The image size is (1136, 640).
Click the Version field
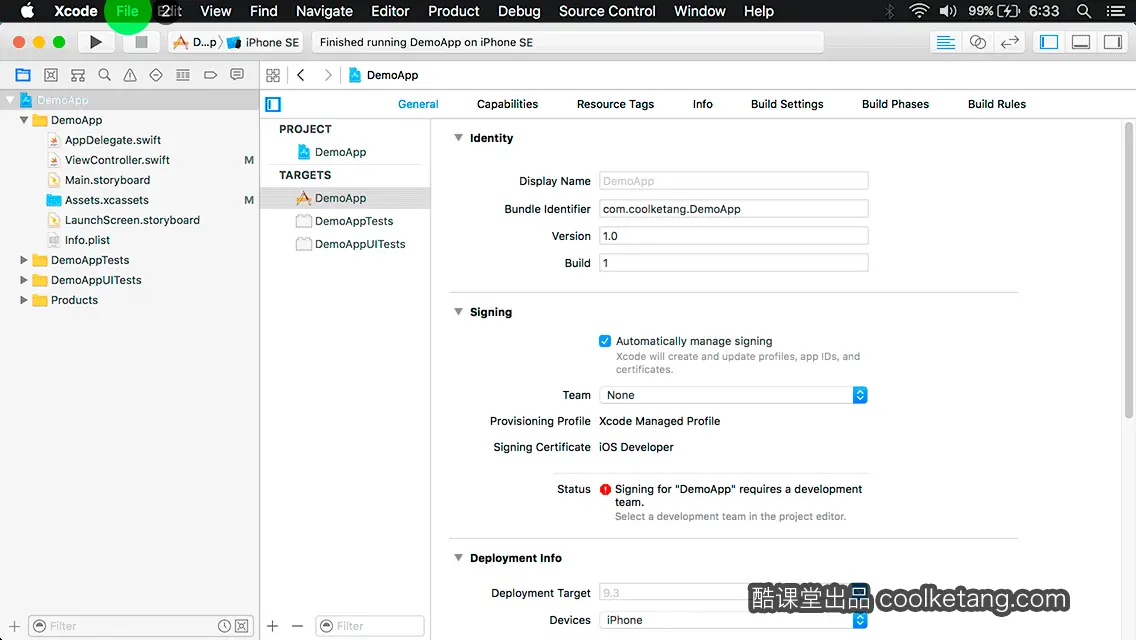coord(733,236)
